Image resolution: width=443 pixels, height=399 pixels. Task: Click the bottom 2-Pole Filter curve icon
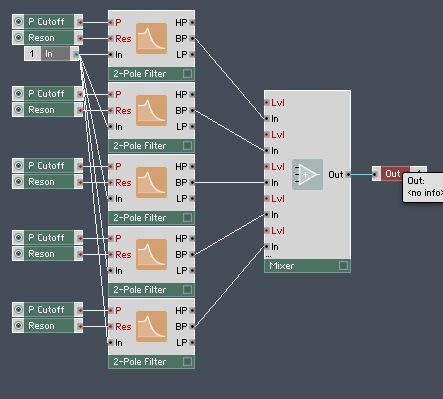151,326
